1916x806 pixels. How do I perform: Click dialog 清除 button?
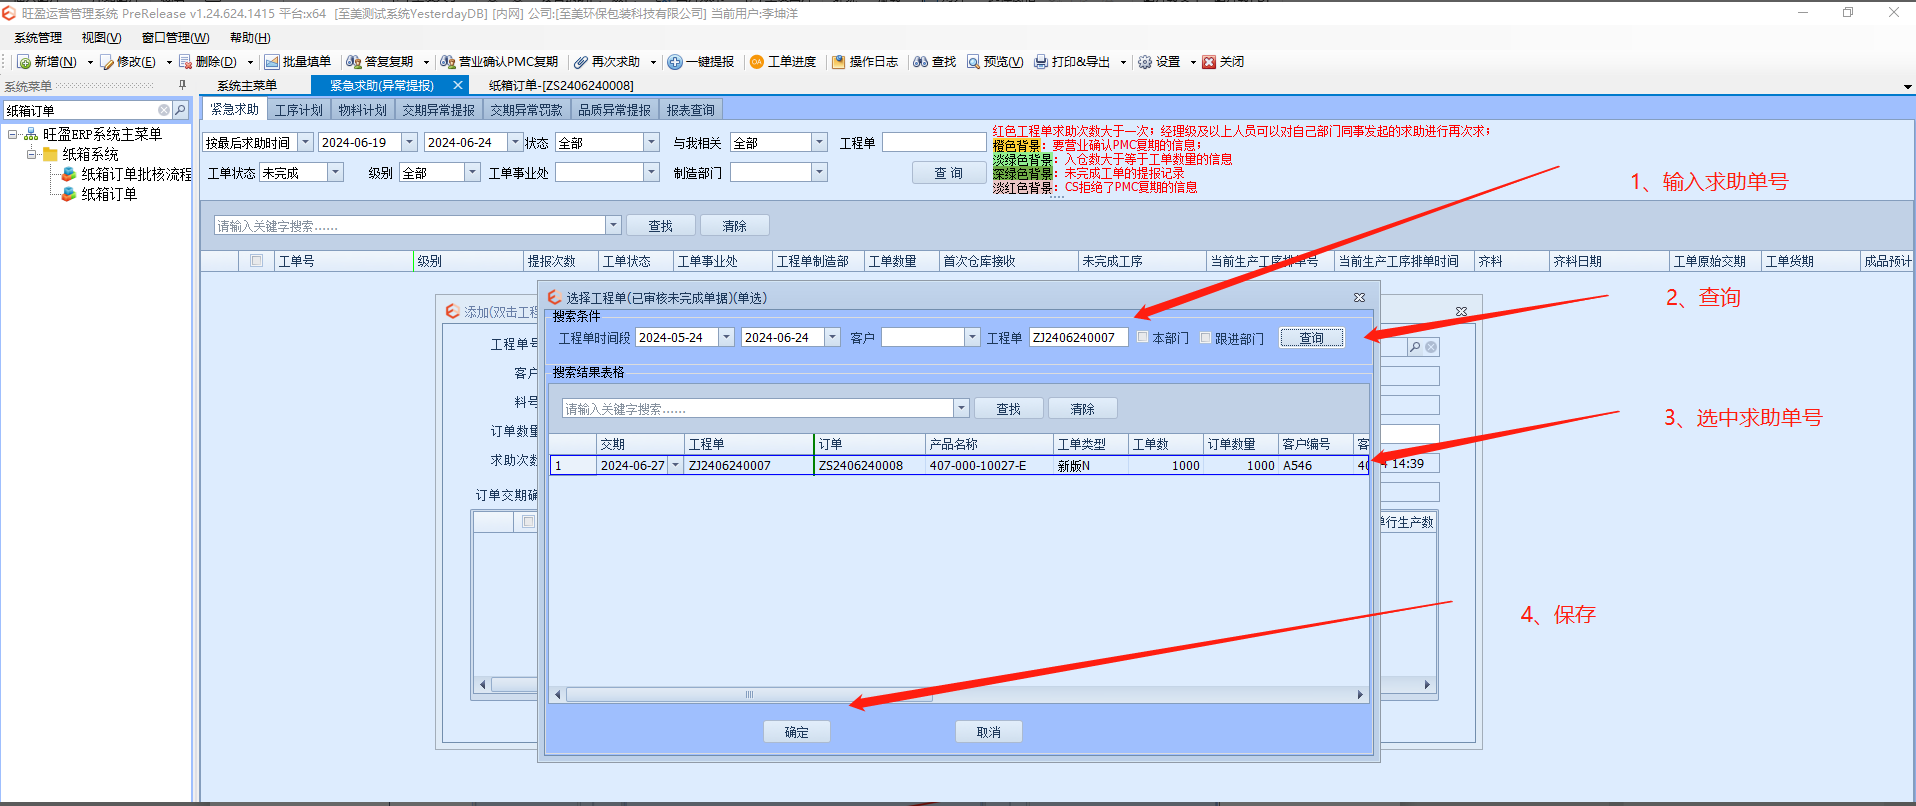(x=1083, y=409)
